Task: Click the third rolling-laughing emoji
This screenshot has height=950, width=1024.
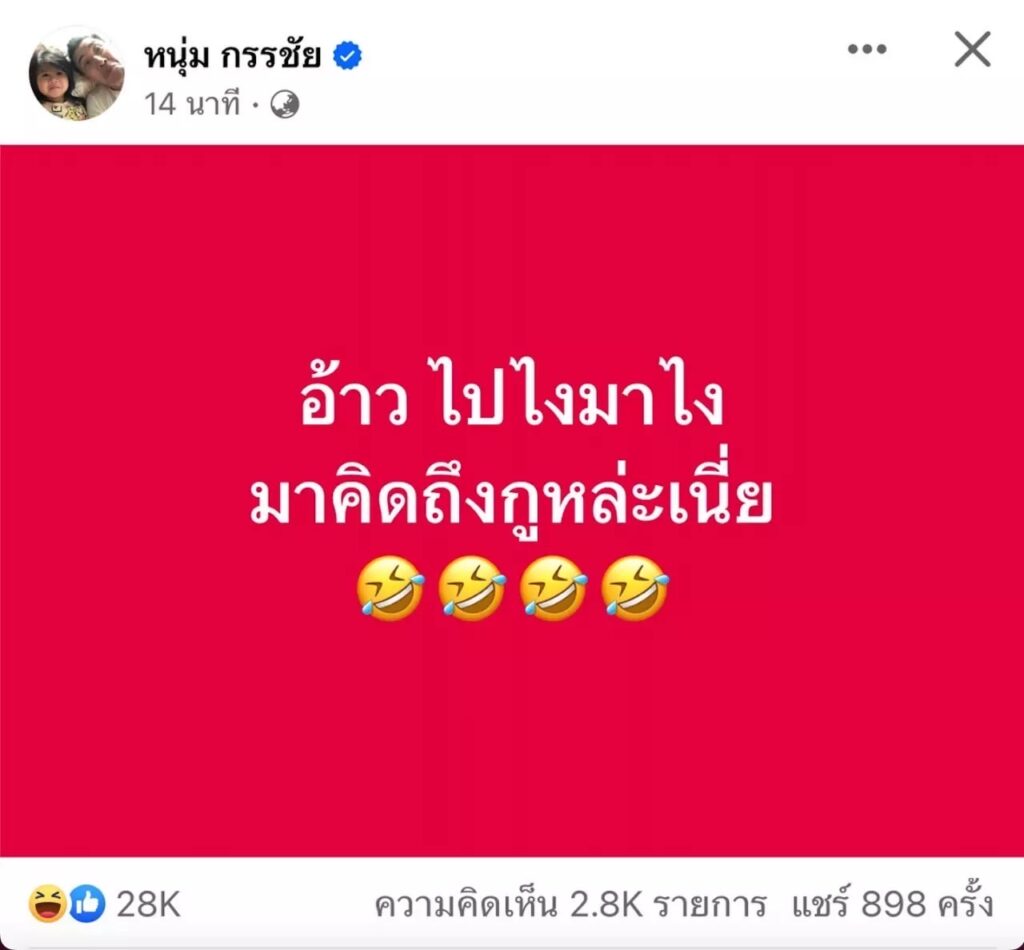Action: point(553,588)
